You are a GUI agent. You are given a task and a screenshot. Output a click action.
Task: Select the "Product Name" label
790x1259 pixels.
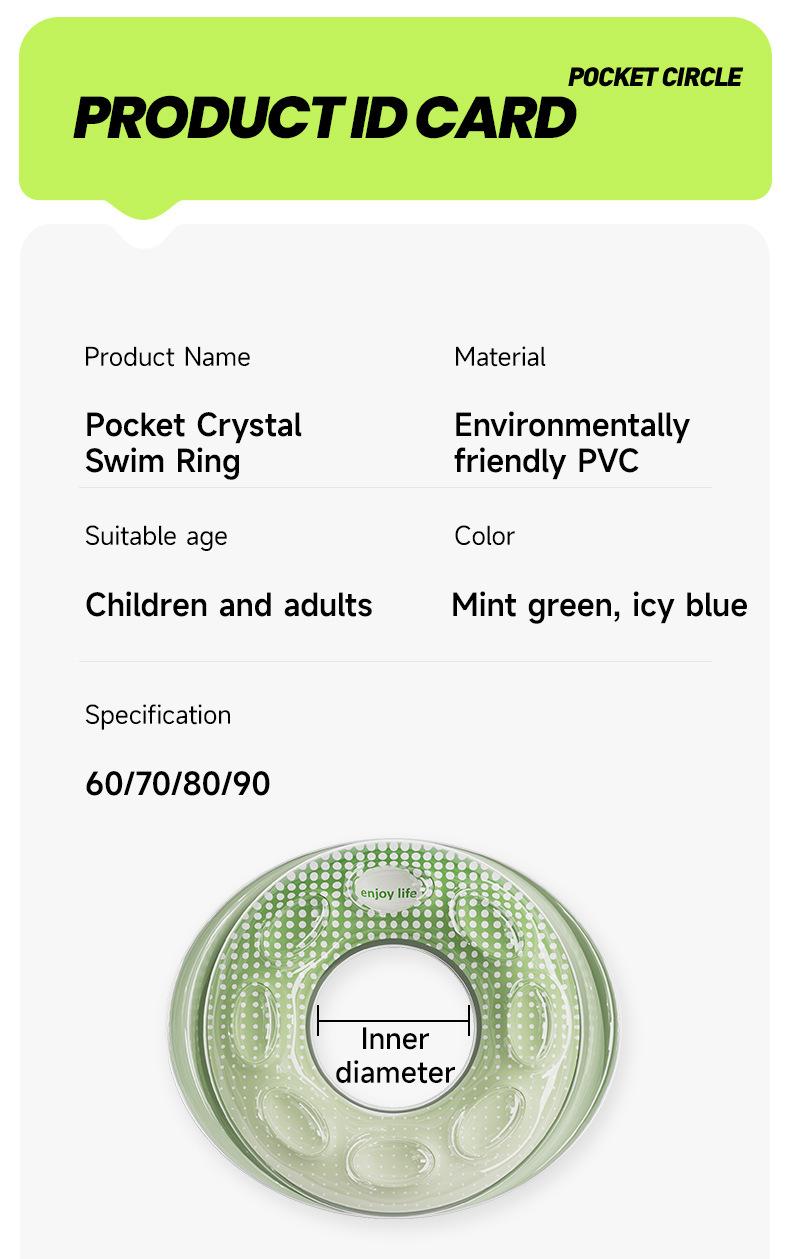[167, 357]
